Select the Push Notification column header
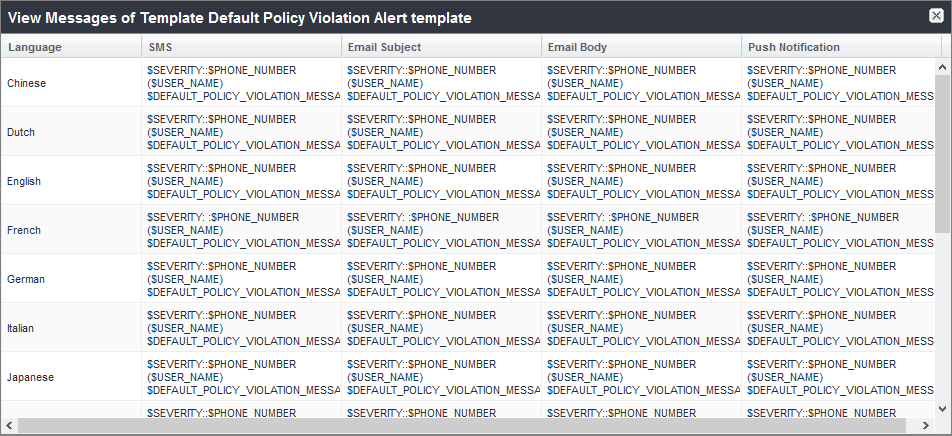 point(794,47)
